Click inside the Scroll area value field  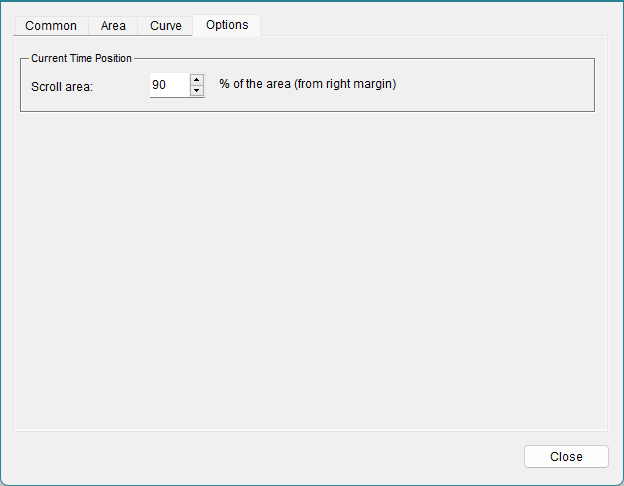[x=168, y=85]
